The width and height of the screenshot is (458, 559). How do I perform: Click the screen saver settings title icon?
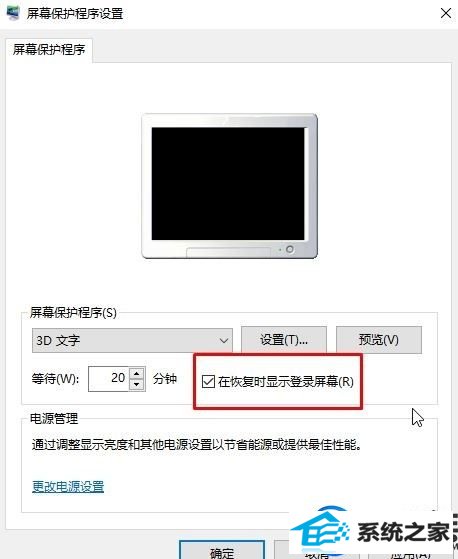[x=13, y=14]
